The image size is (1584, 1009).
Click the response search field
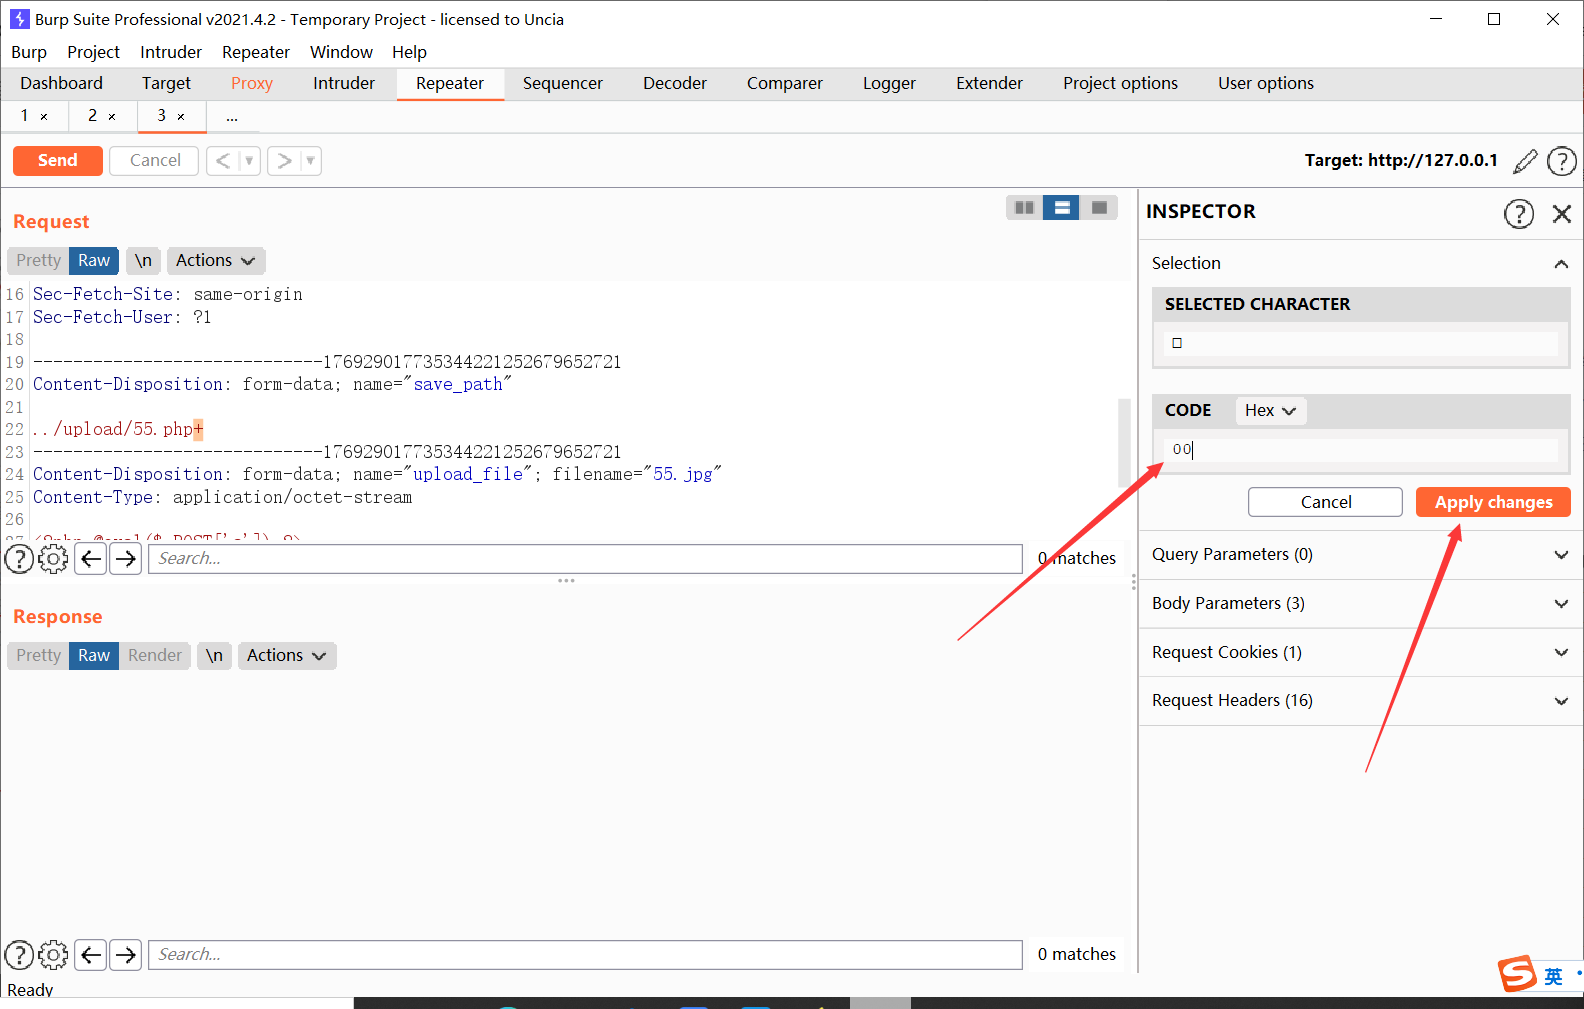pos(585,955)
